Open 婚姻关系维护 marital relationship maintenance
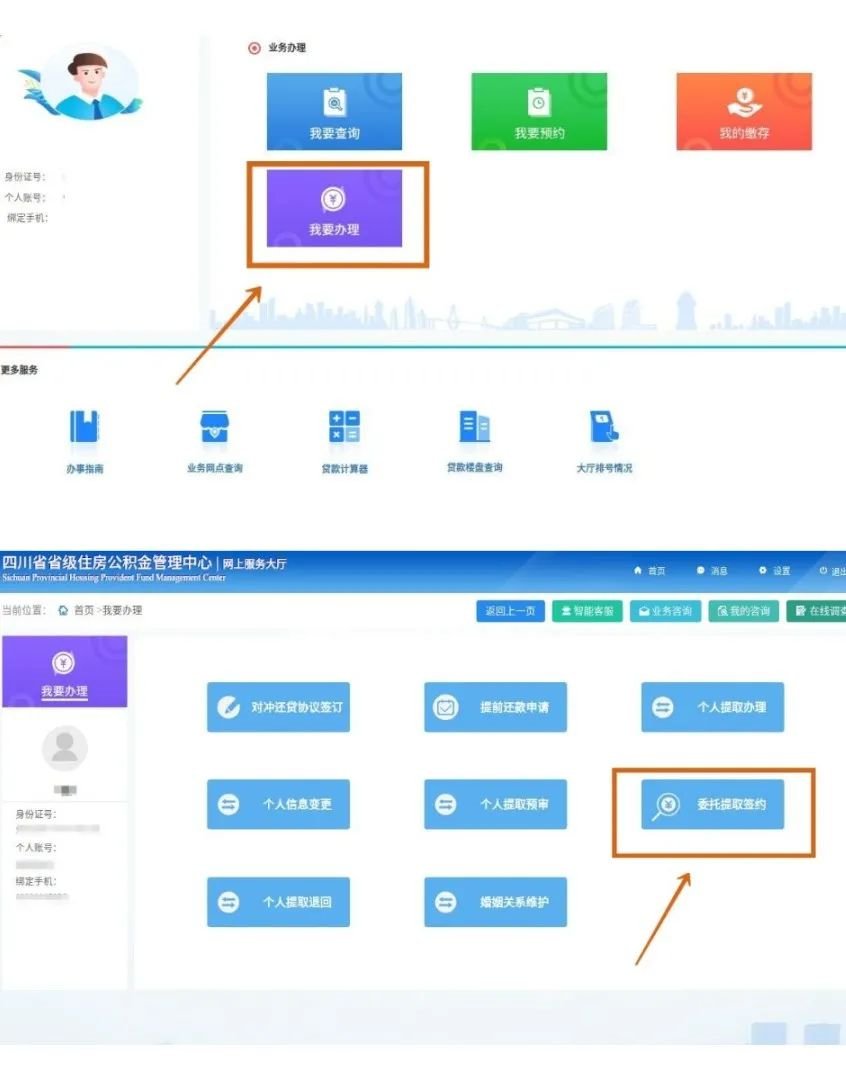This screenshot has height=1080, width=846. coord(496,902)
